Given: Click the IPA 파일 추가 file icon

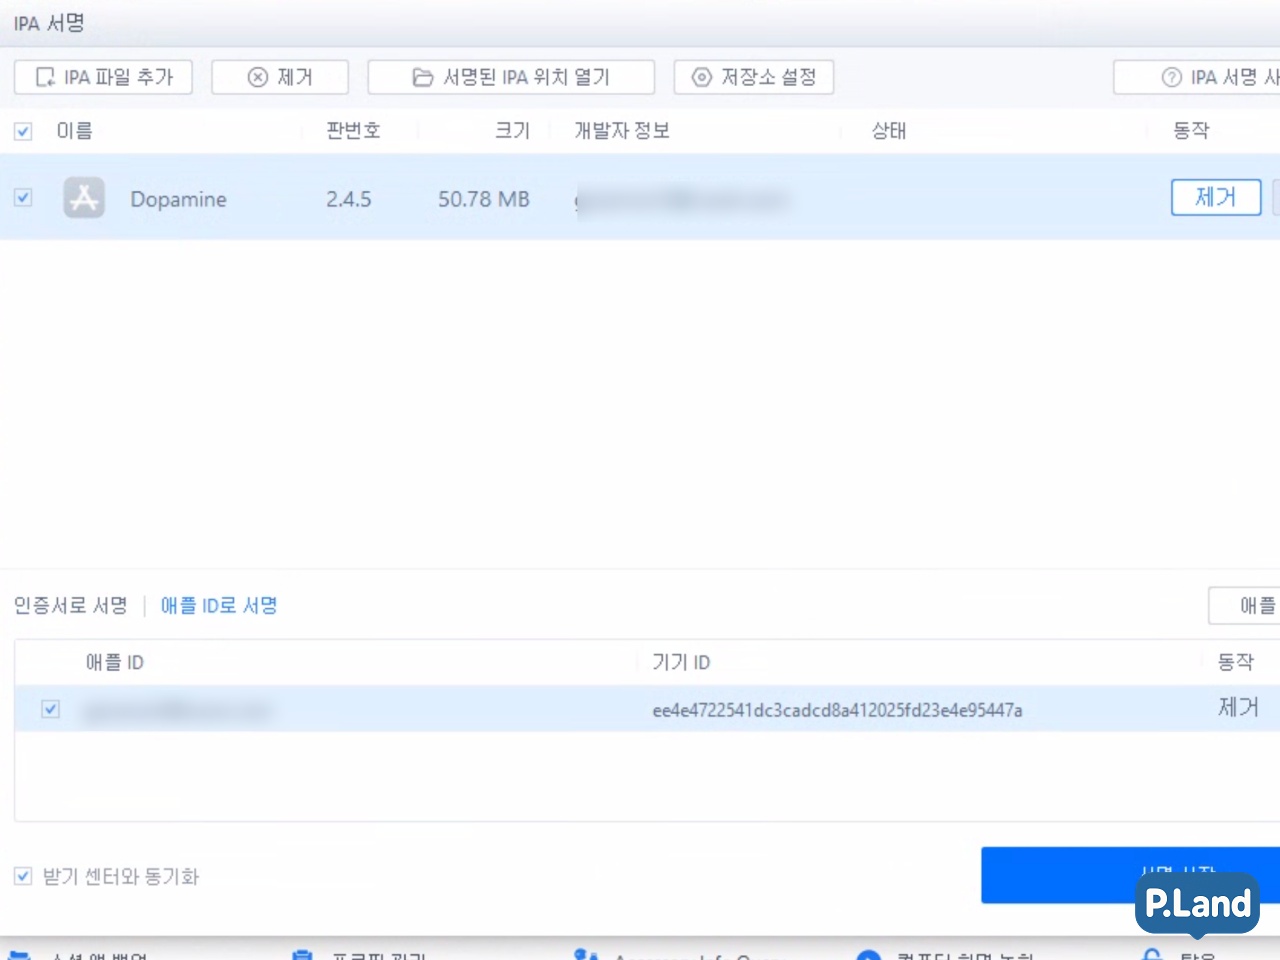Looking at the screenshot, I should (x=45, y=77).
